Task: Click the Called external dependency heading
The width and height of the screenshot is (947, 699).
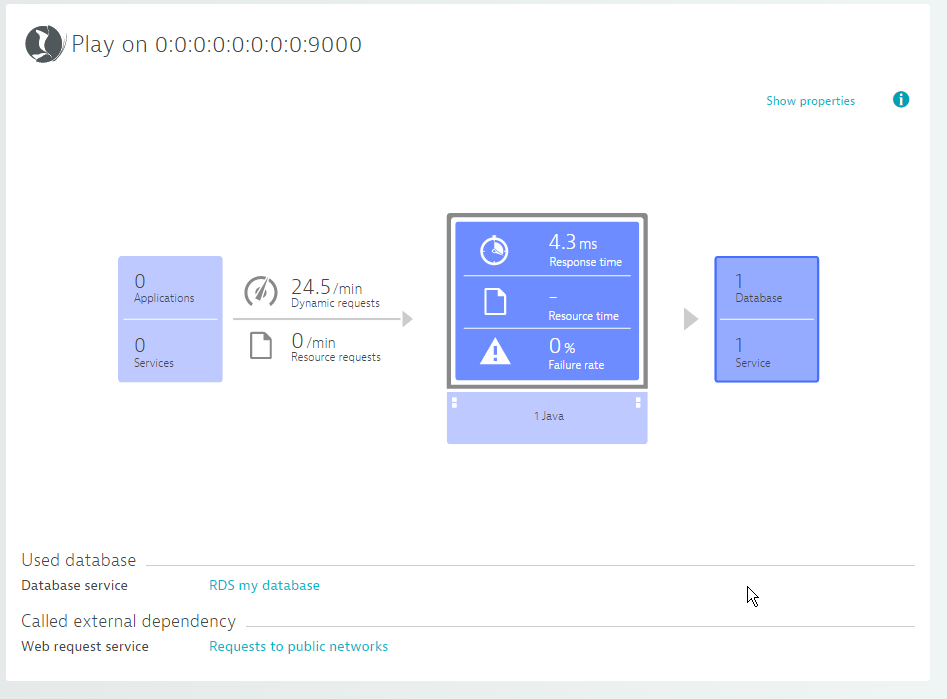Action: (x=129, y=621)
